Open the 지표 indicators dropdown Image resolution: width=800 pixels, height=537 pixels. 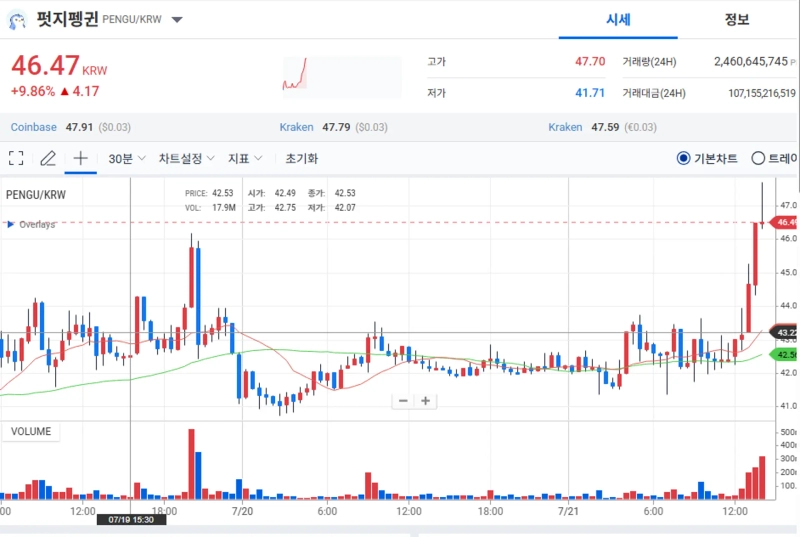click(245, 158)
